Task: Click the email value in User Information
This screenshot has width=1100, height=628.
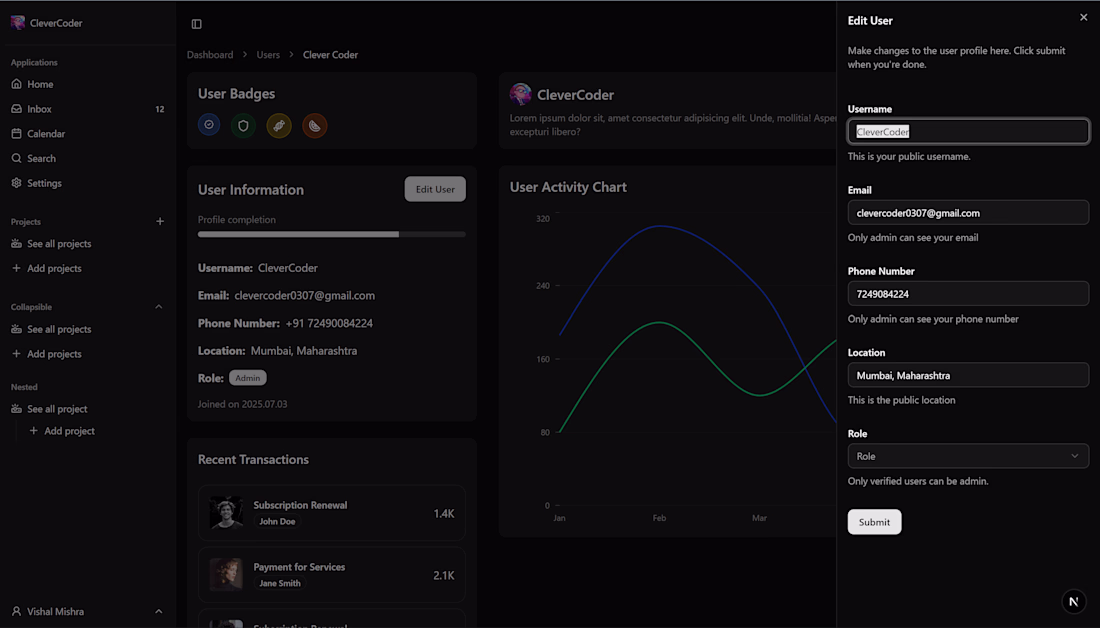Action: coord(304,295)
